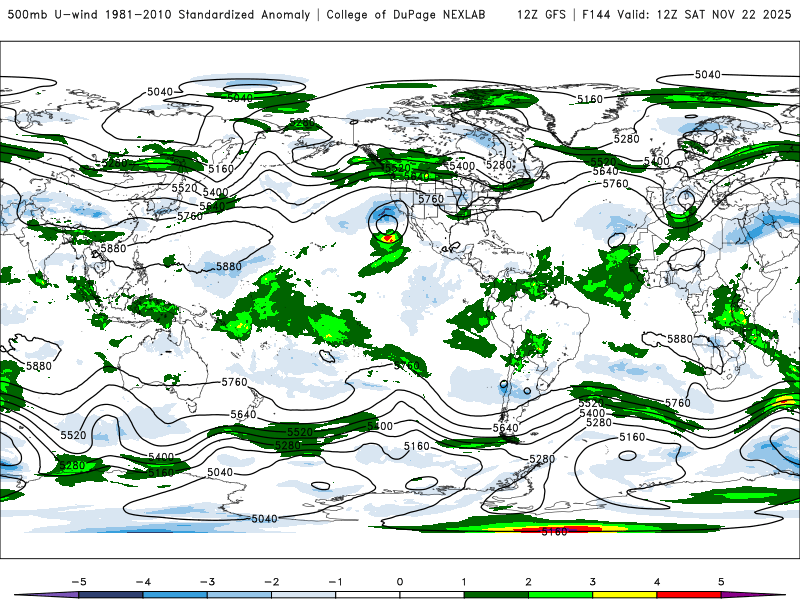This screenshot has height=600, width=800.
Task: Click the -4 colorbar tick label
Action: (x=143, y=582)
